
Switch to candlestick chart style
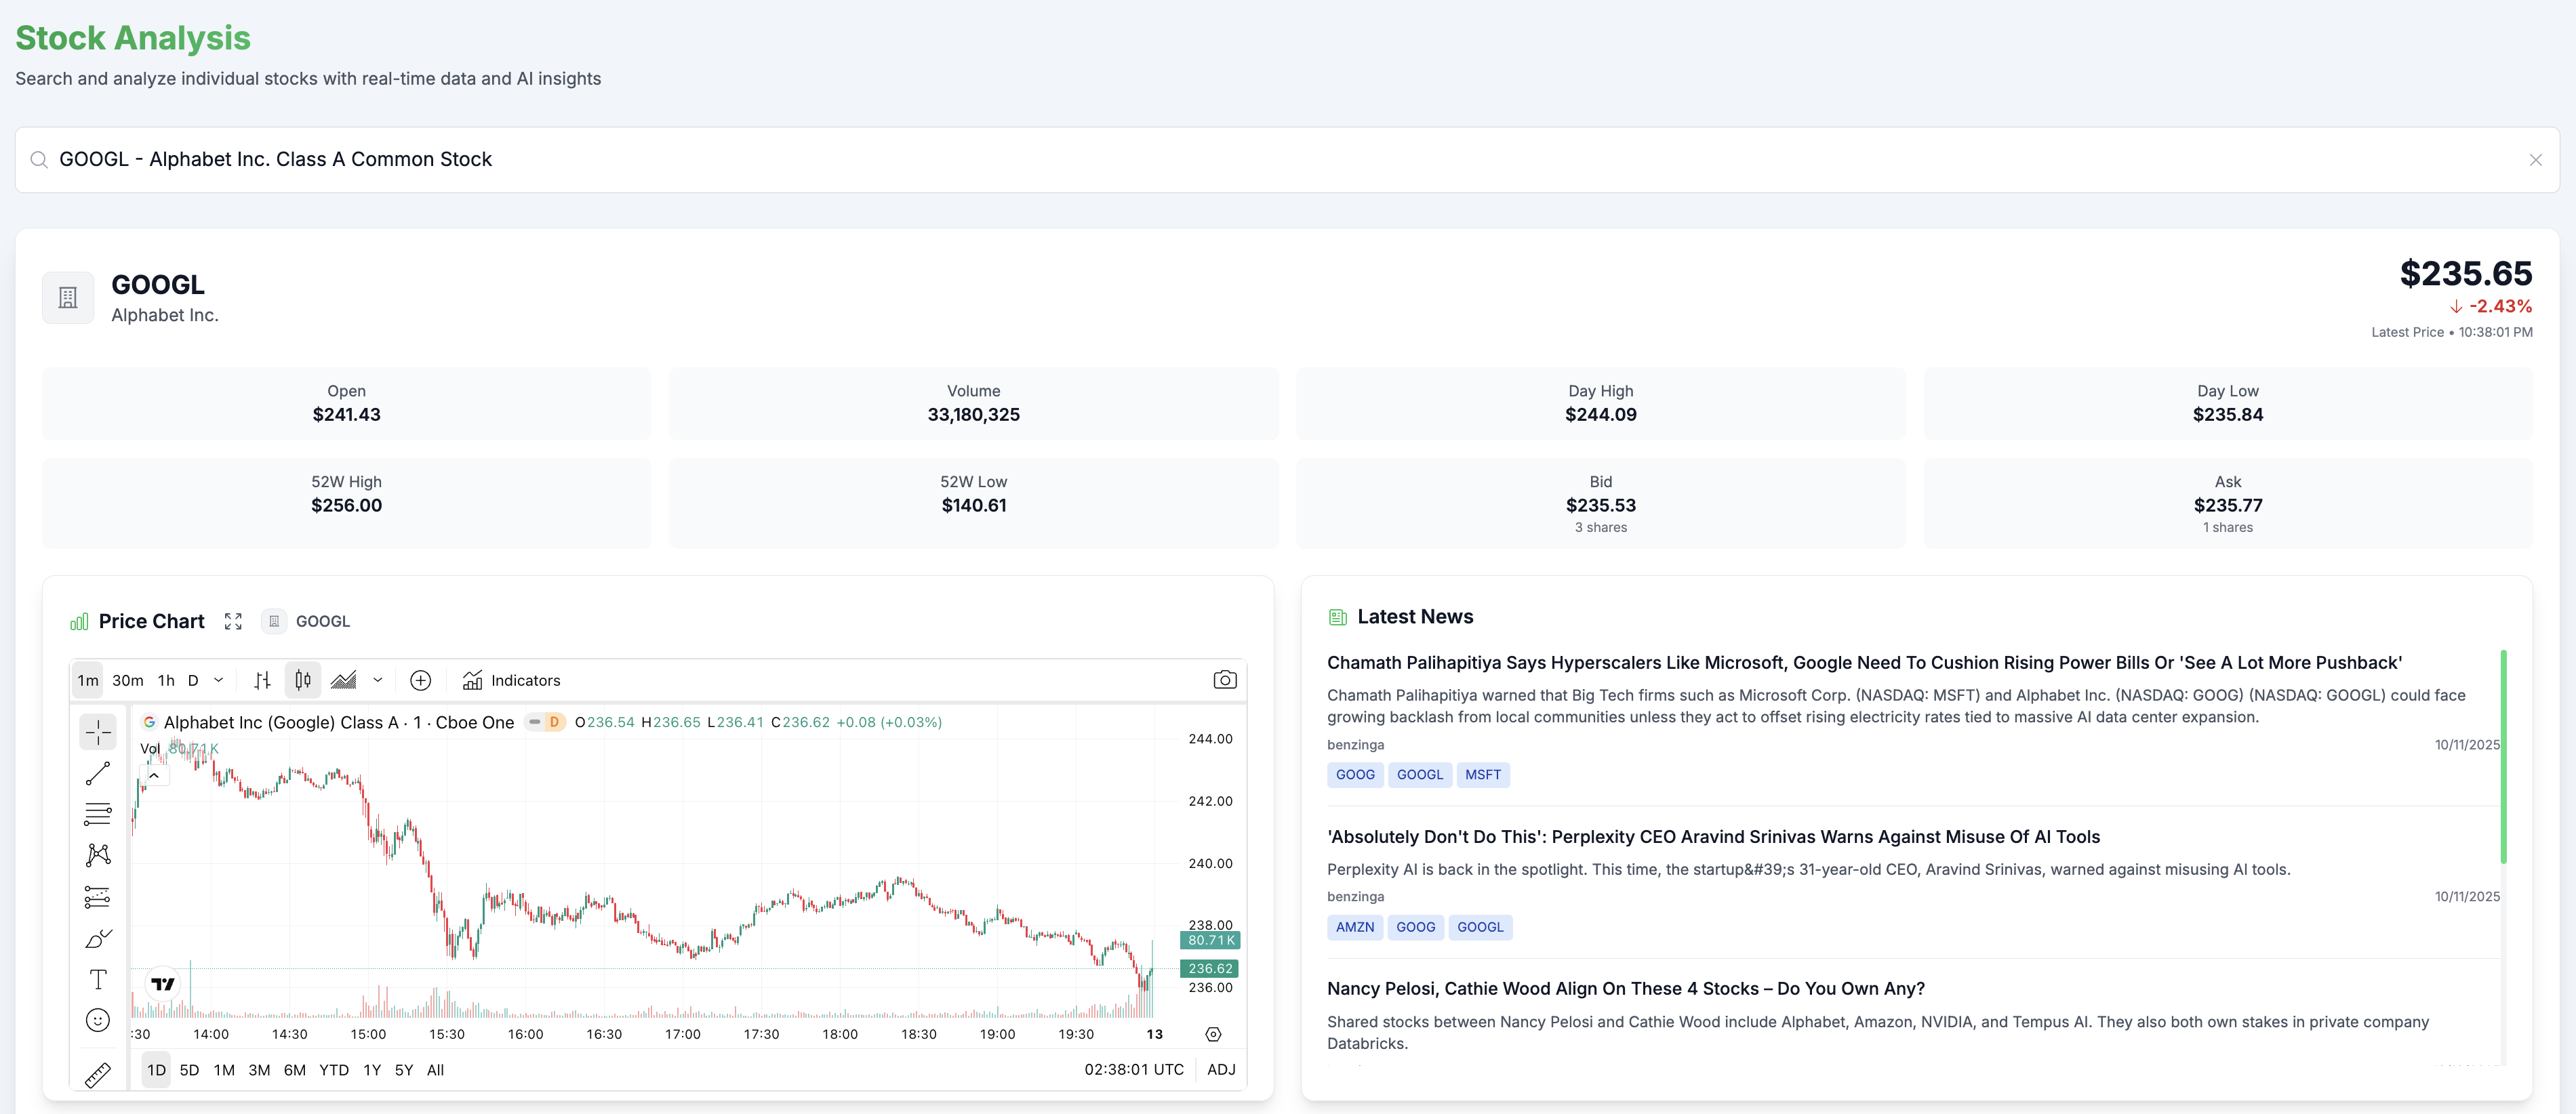(x=303, y=680)
